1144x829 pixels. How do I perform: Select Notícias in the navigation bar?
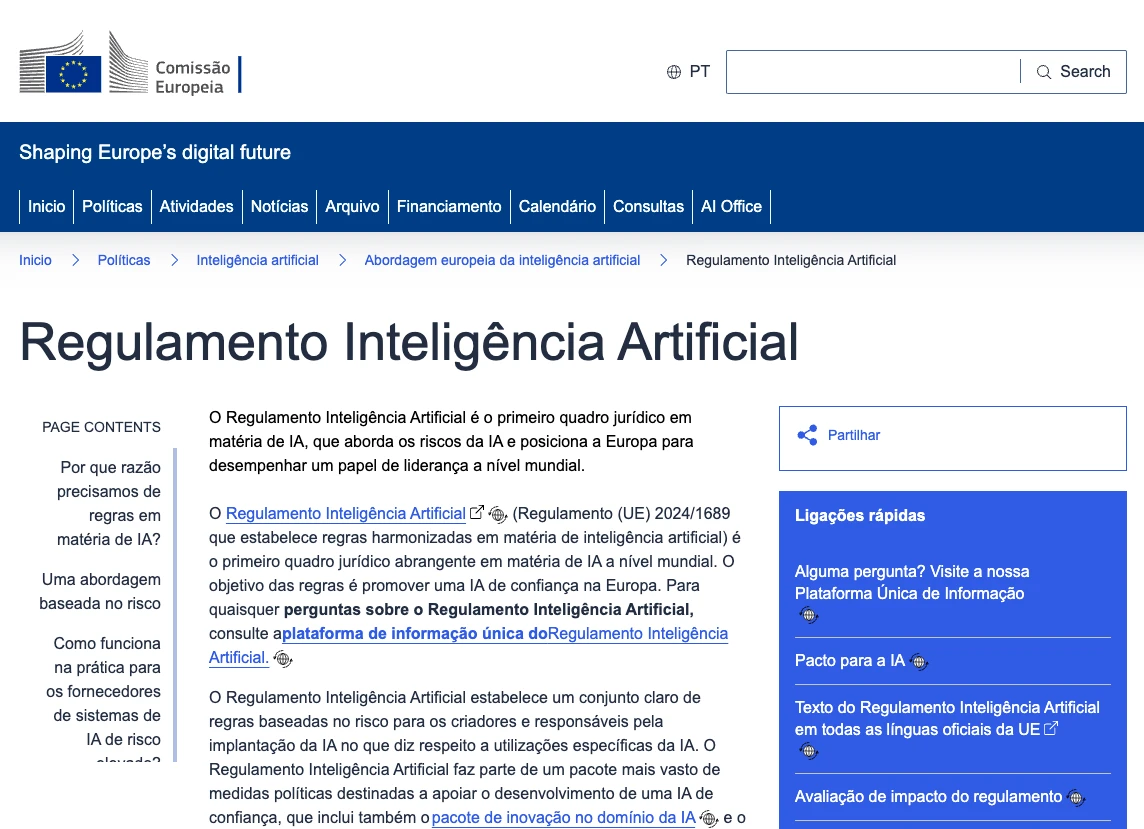pyautogui.click(x=279, y=206)
